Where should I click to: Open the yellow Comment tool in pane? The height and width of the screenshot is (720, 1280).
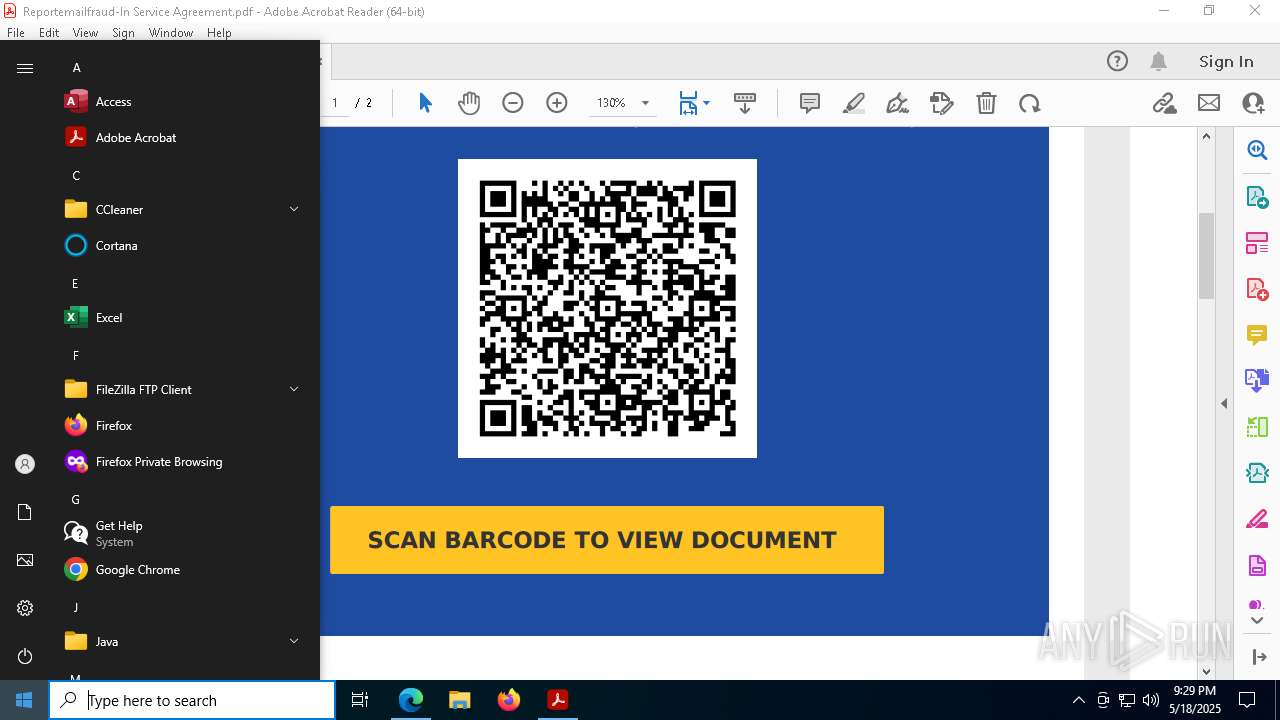click(x=1257, y=334)
